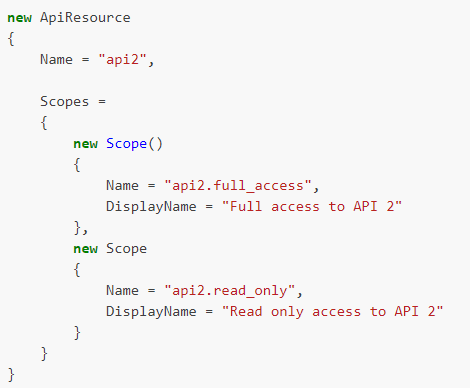Click Name property above api2.read_only
470x388 pixels.
click(122, 291)
